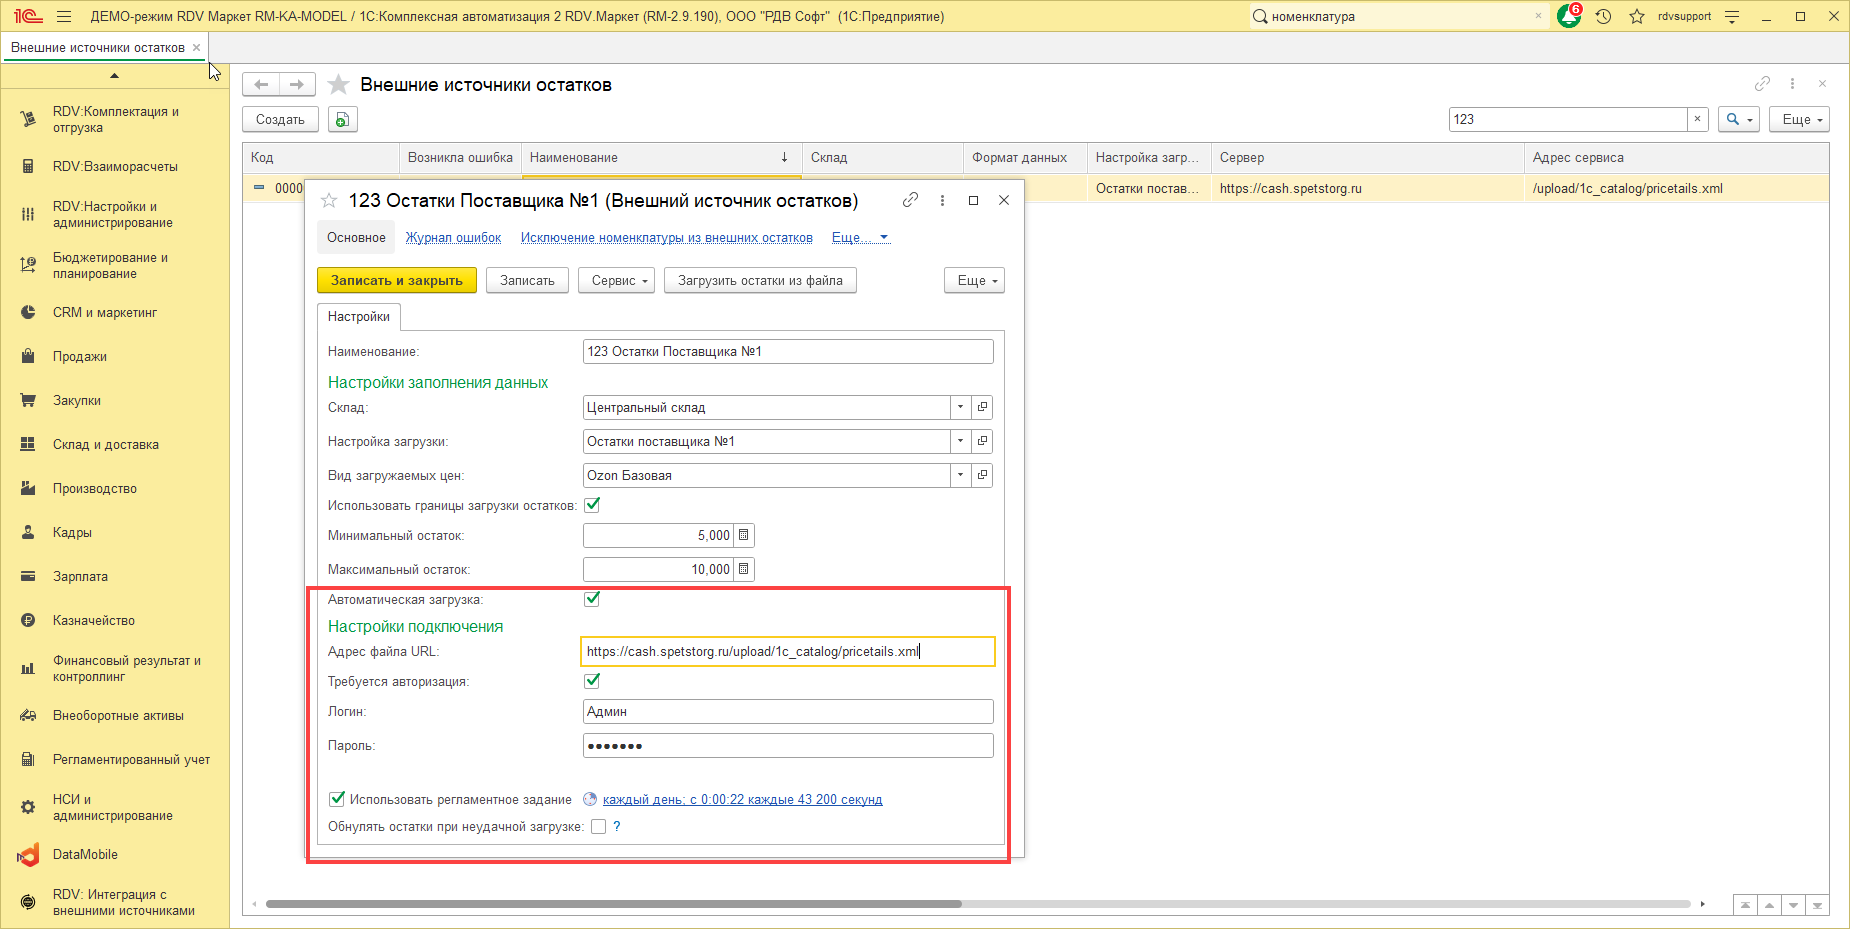The width and height of the screenshot is (1850, 929).
Task: Expand the Вид загружаемых цен dropdown
Action: [x=960, y=475]
